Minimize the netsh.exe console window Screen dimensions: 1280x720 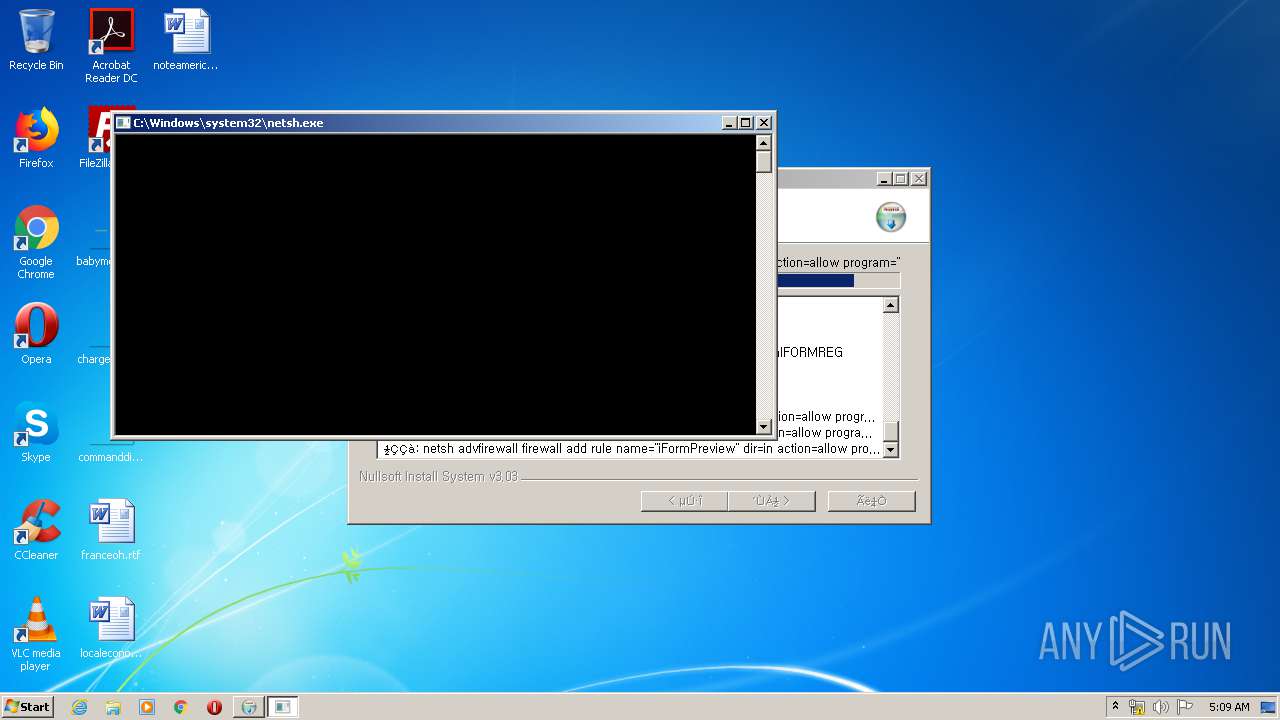(x=729, y=123)
